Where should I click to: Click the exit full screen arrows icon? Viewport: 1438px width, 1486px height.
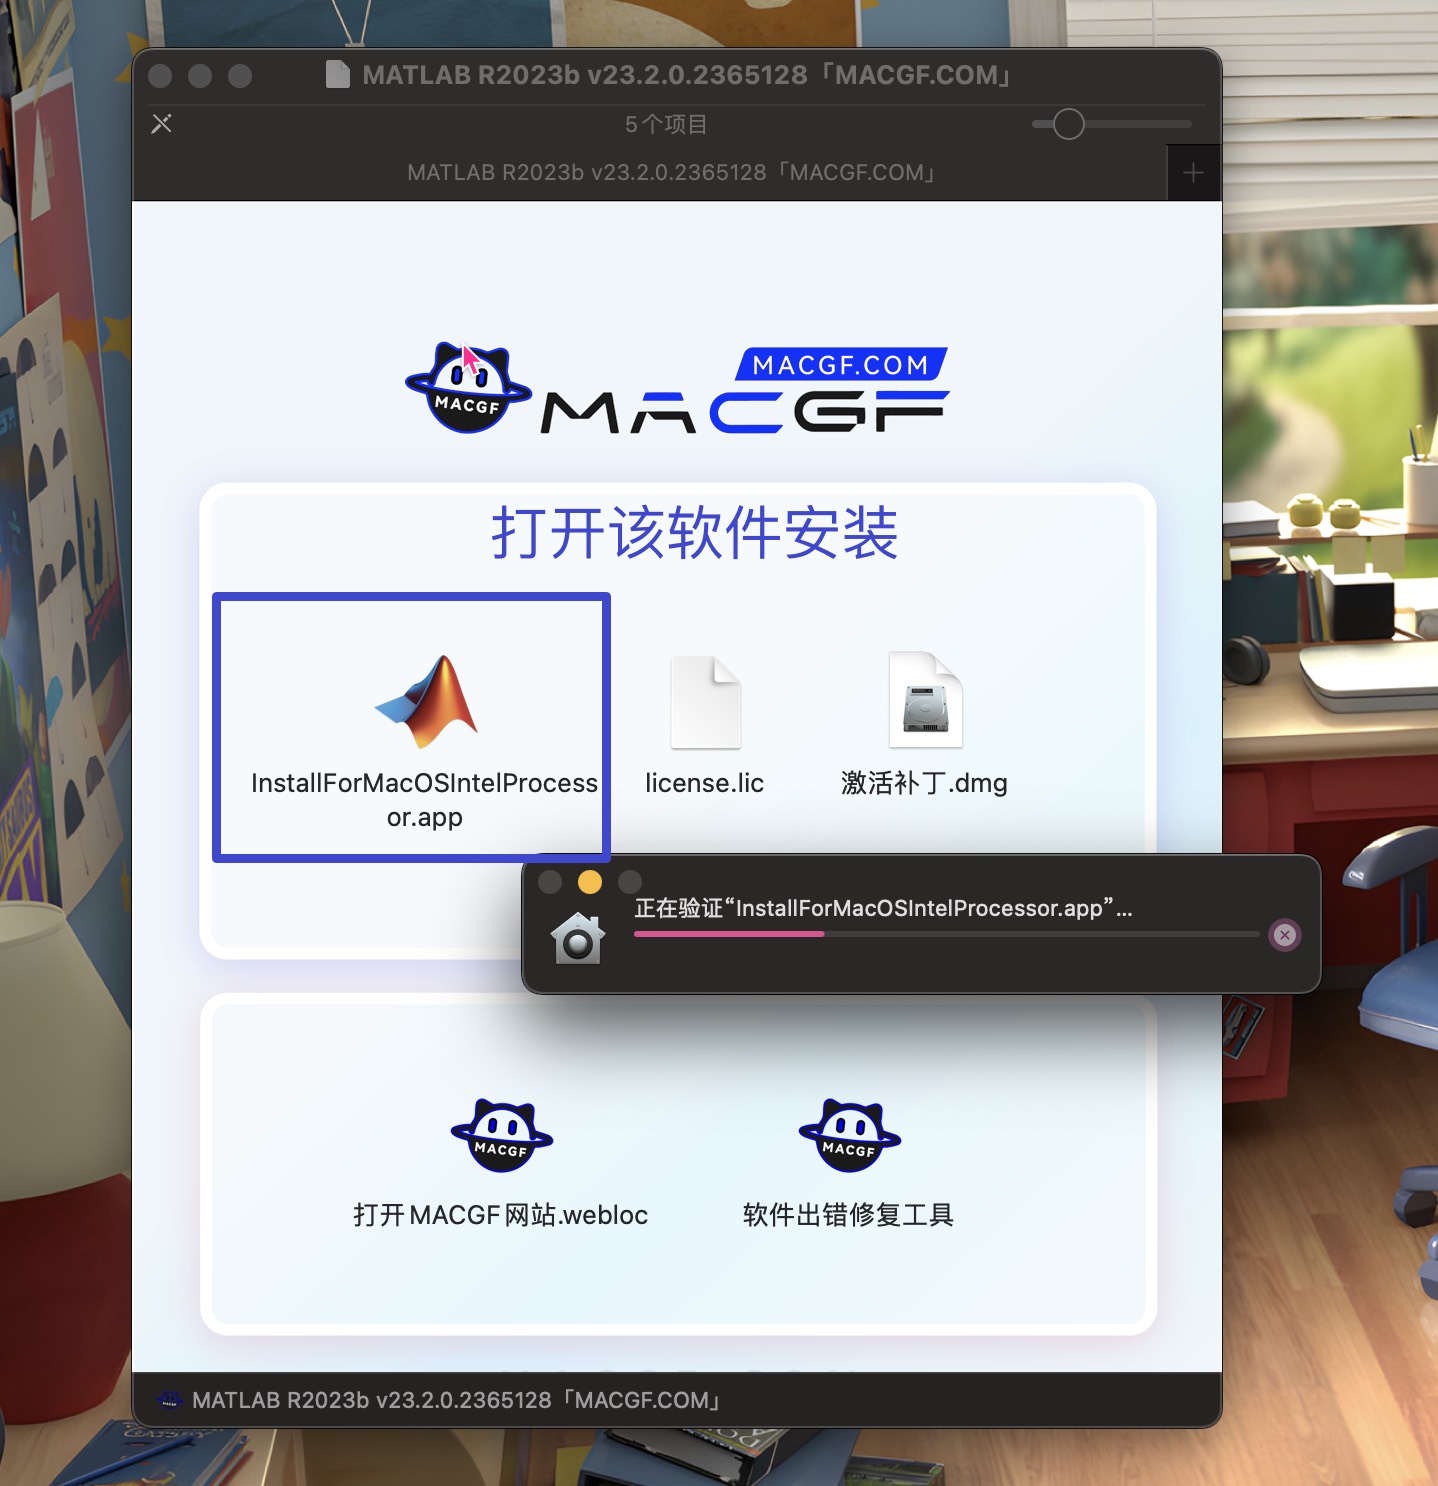coord(161,123)
